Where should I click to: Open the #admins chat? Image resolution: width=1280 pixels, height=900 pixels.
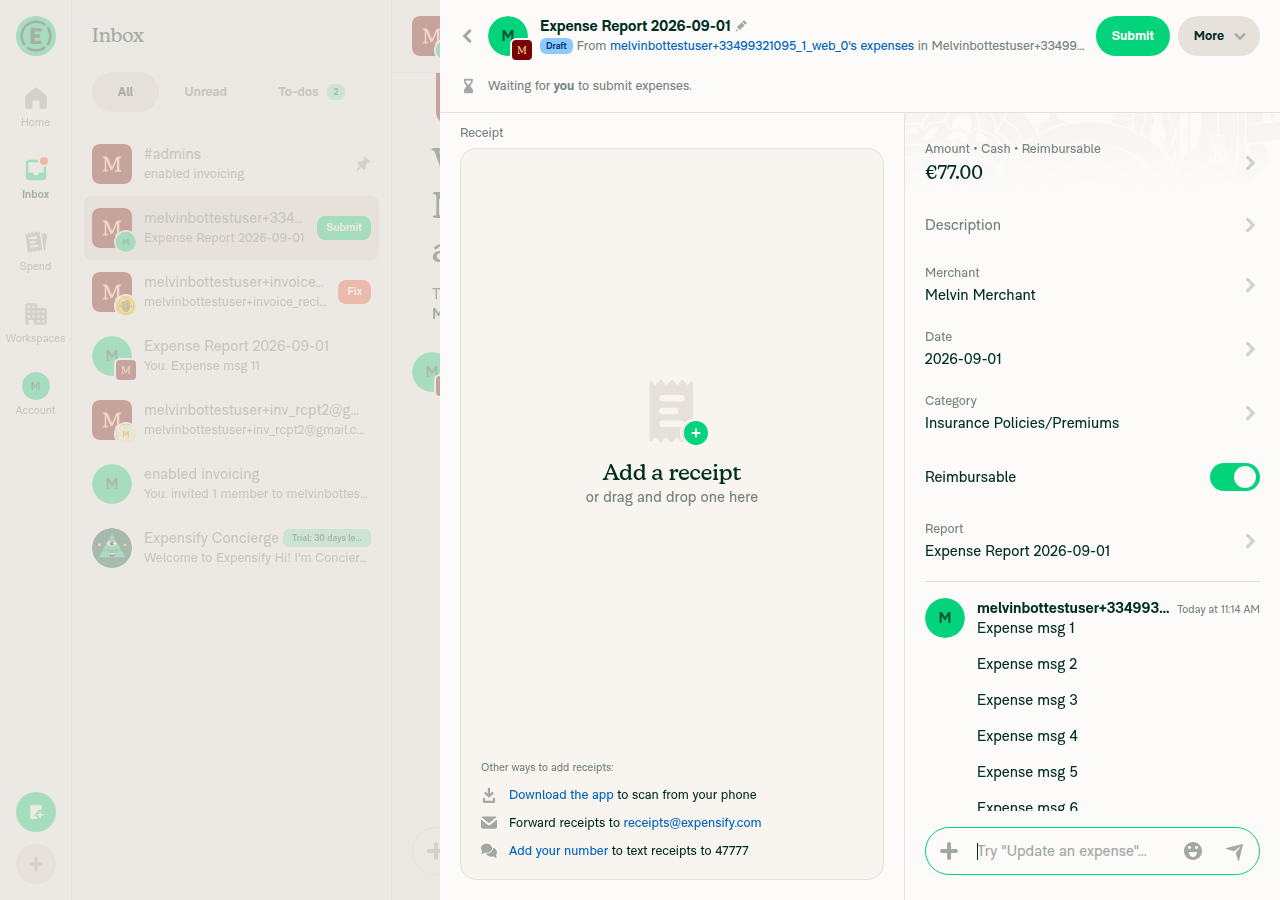click(231, 164)
